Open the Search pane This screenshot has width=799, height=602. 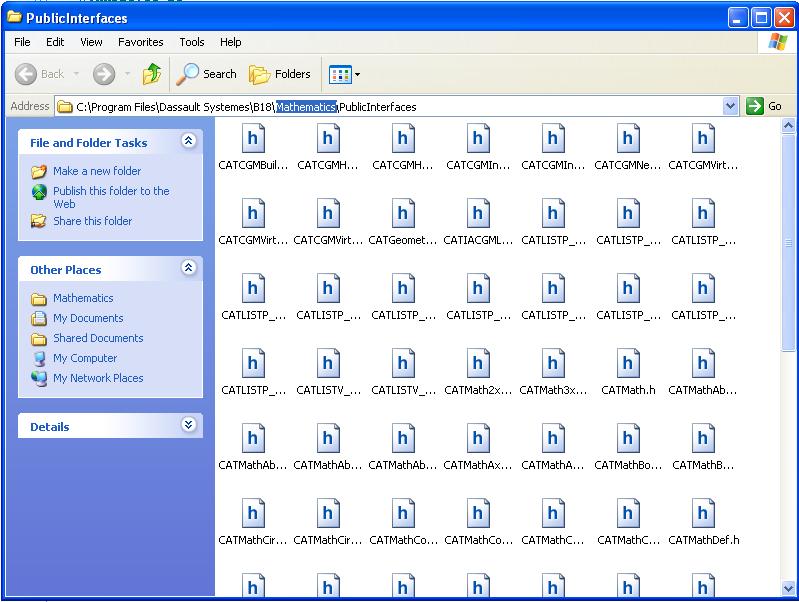pyautogui.click(x=206, y=74)
